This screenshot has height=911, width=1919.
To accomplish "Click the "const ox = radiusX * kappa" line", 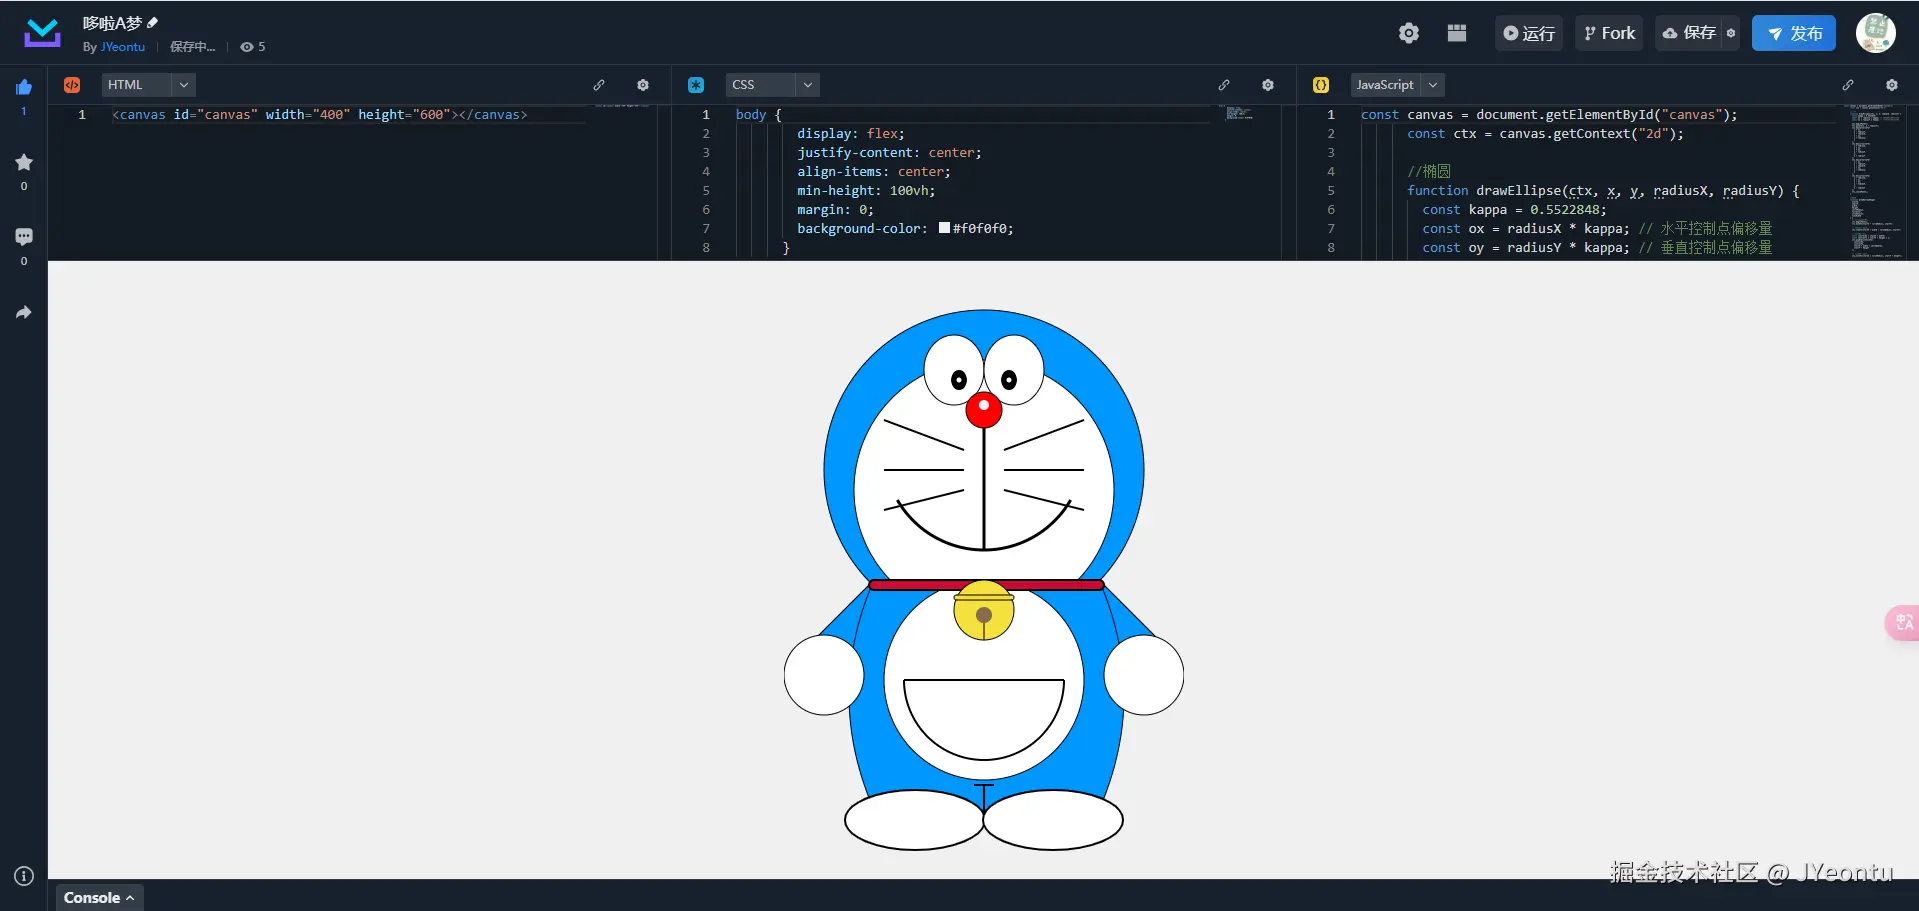I will 1597,229.
